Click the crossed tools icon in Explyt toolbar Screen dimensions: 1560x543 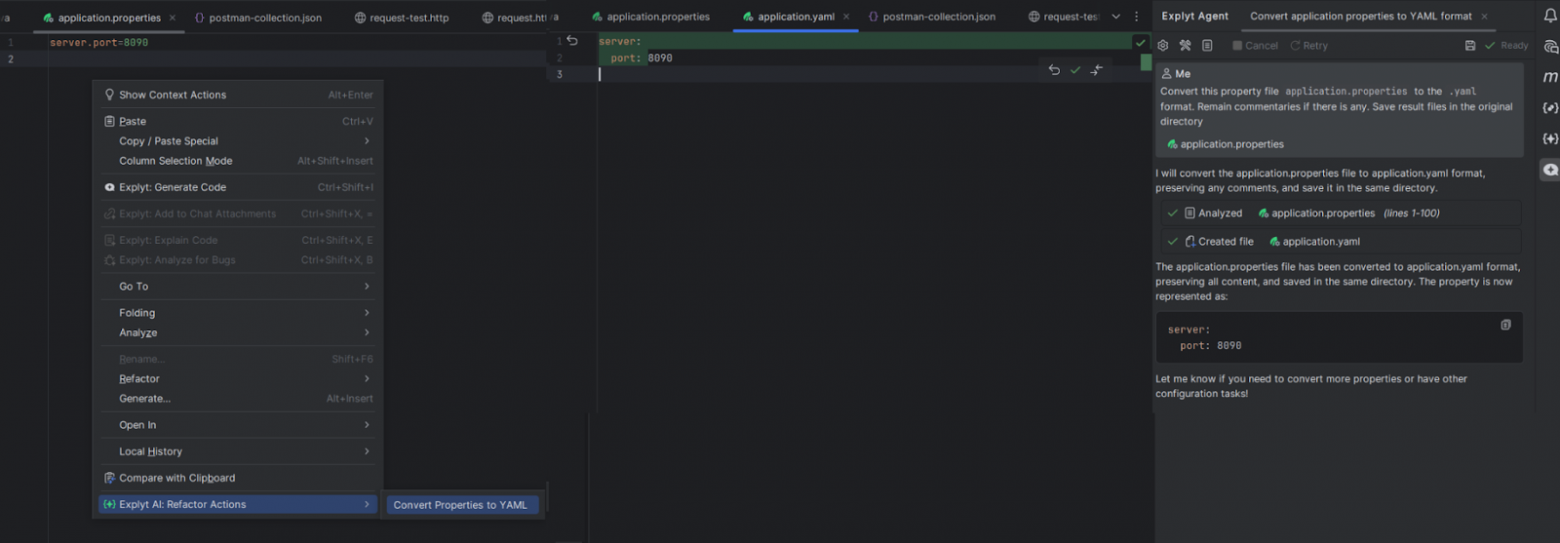pos(1185,46)
